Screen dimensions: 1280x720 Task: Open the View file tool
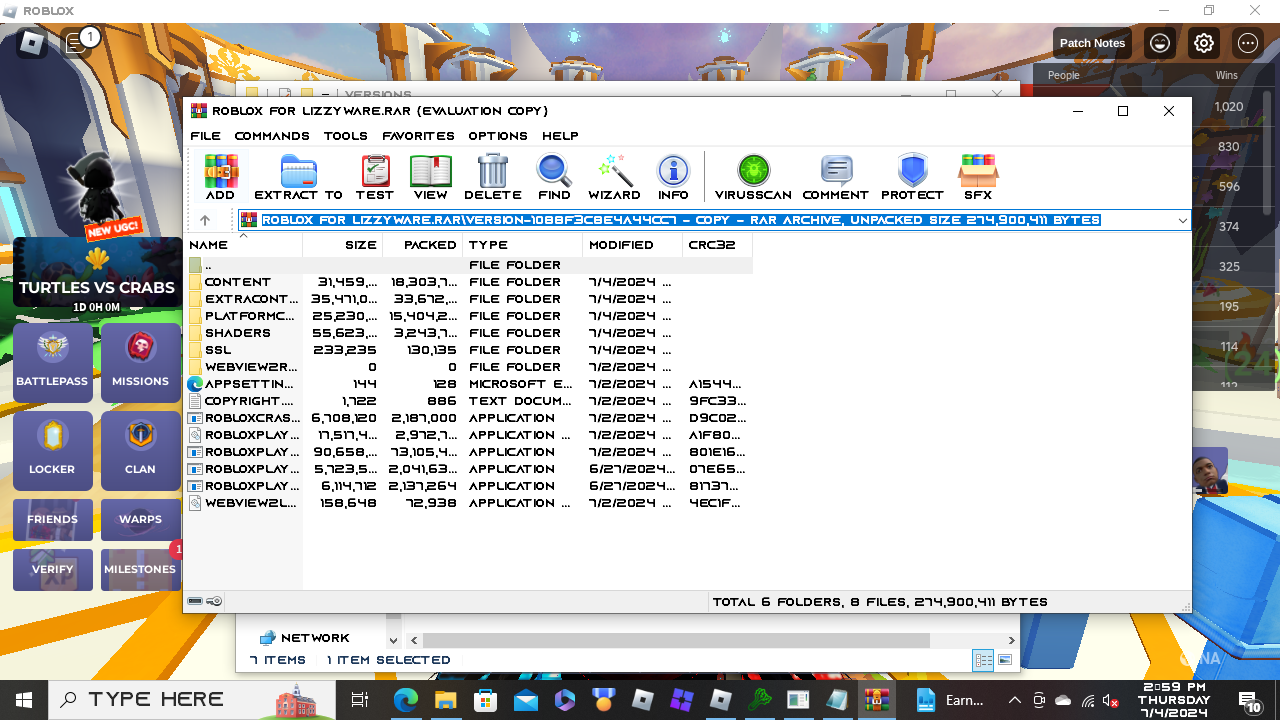coord(430,177)
